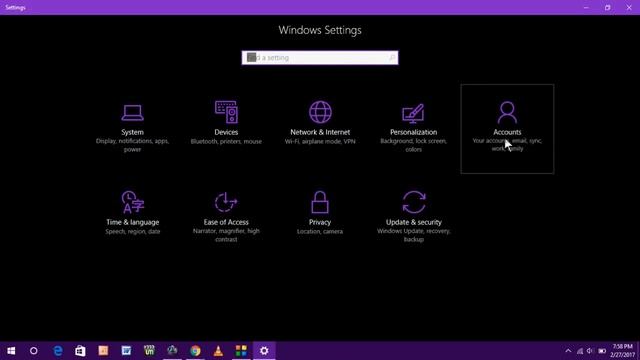Open the Accounts settings tile
This screenshot has height=360, width=640.
click(507, 129)
